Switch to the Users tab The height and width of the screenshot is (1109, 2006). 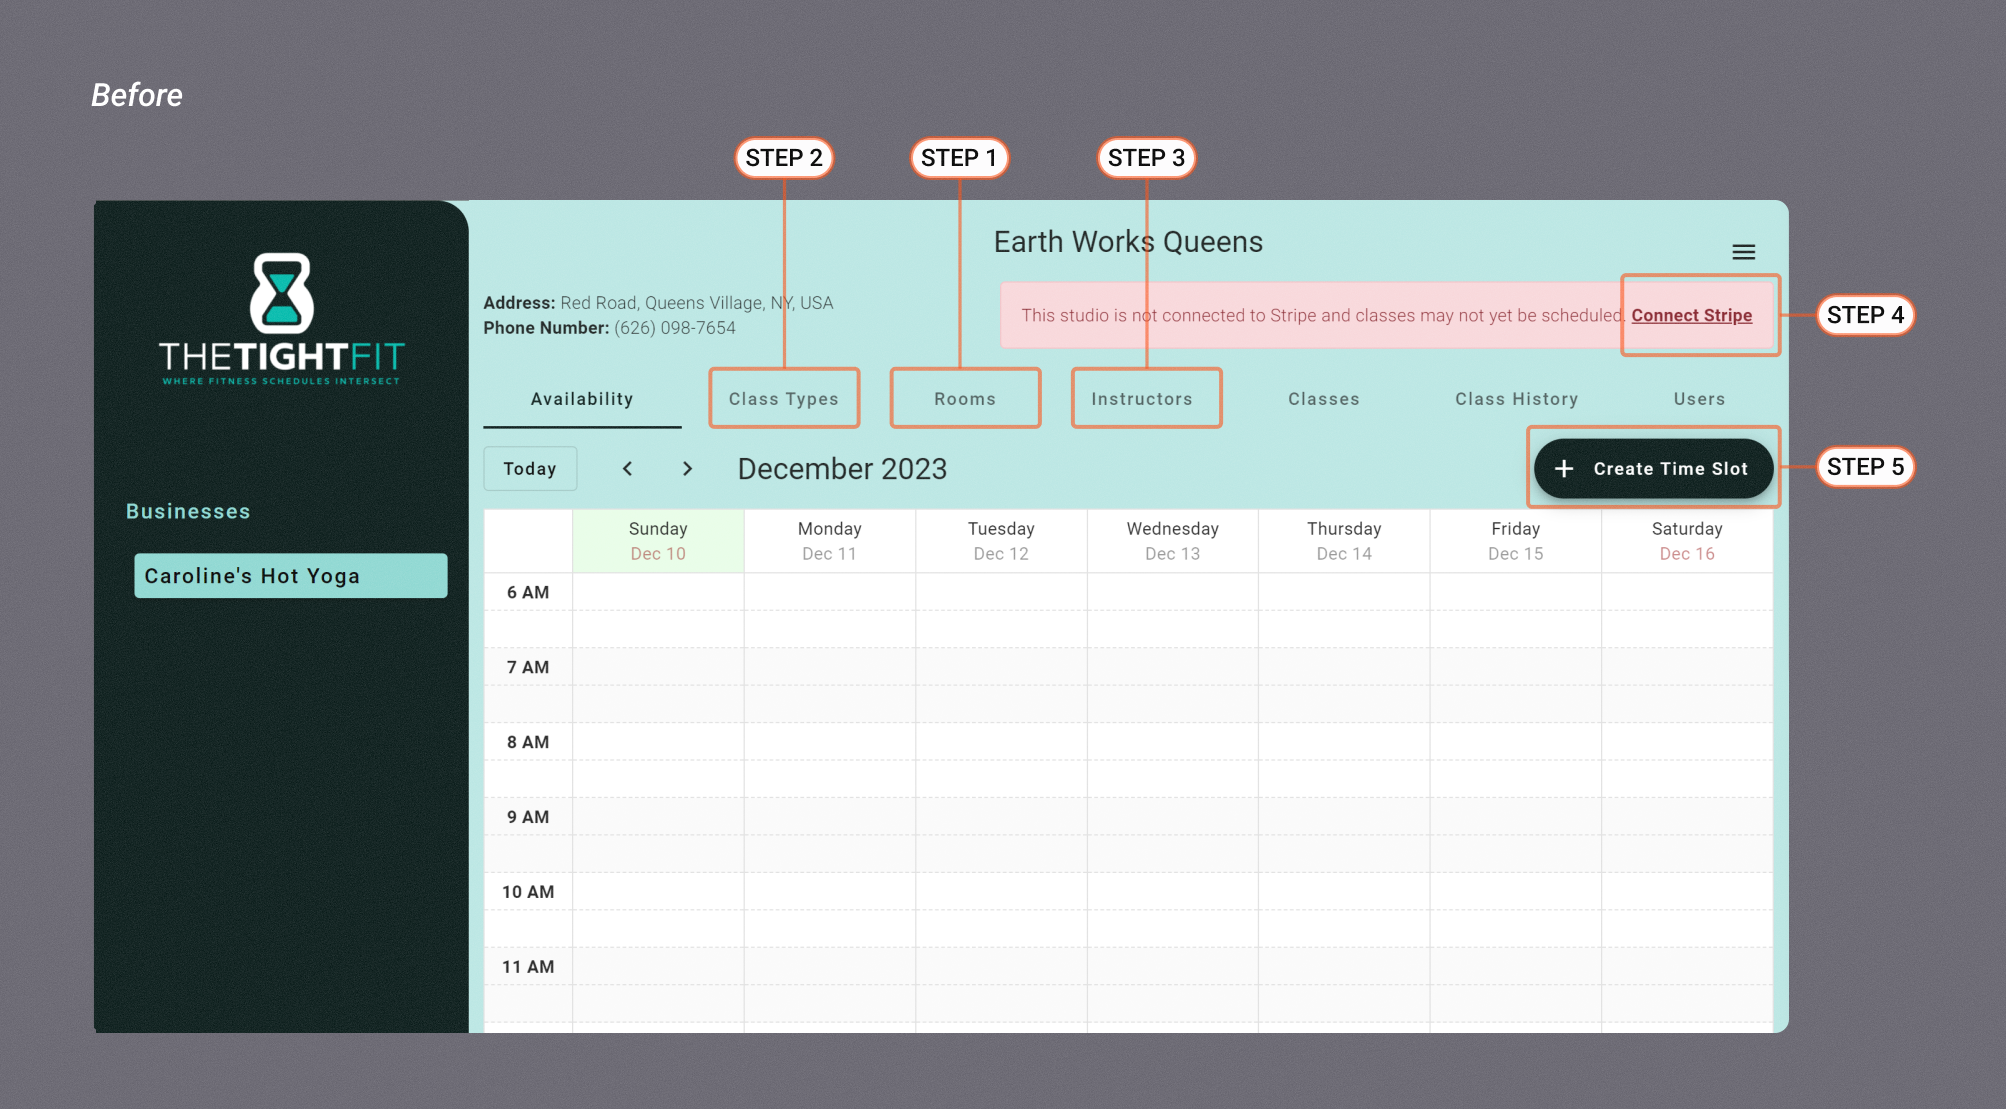(1699, 399)
